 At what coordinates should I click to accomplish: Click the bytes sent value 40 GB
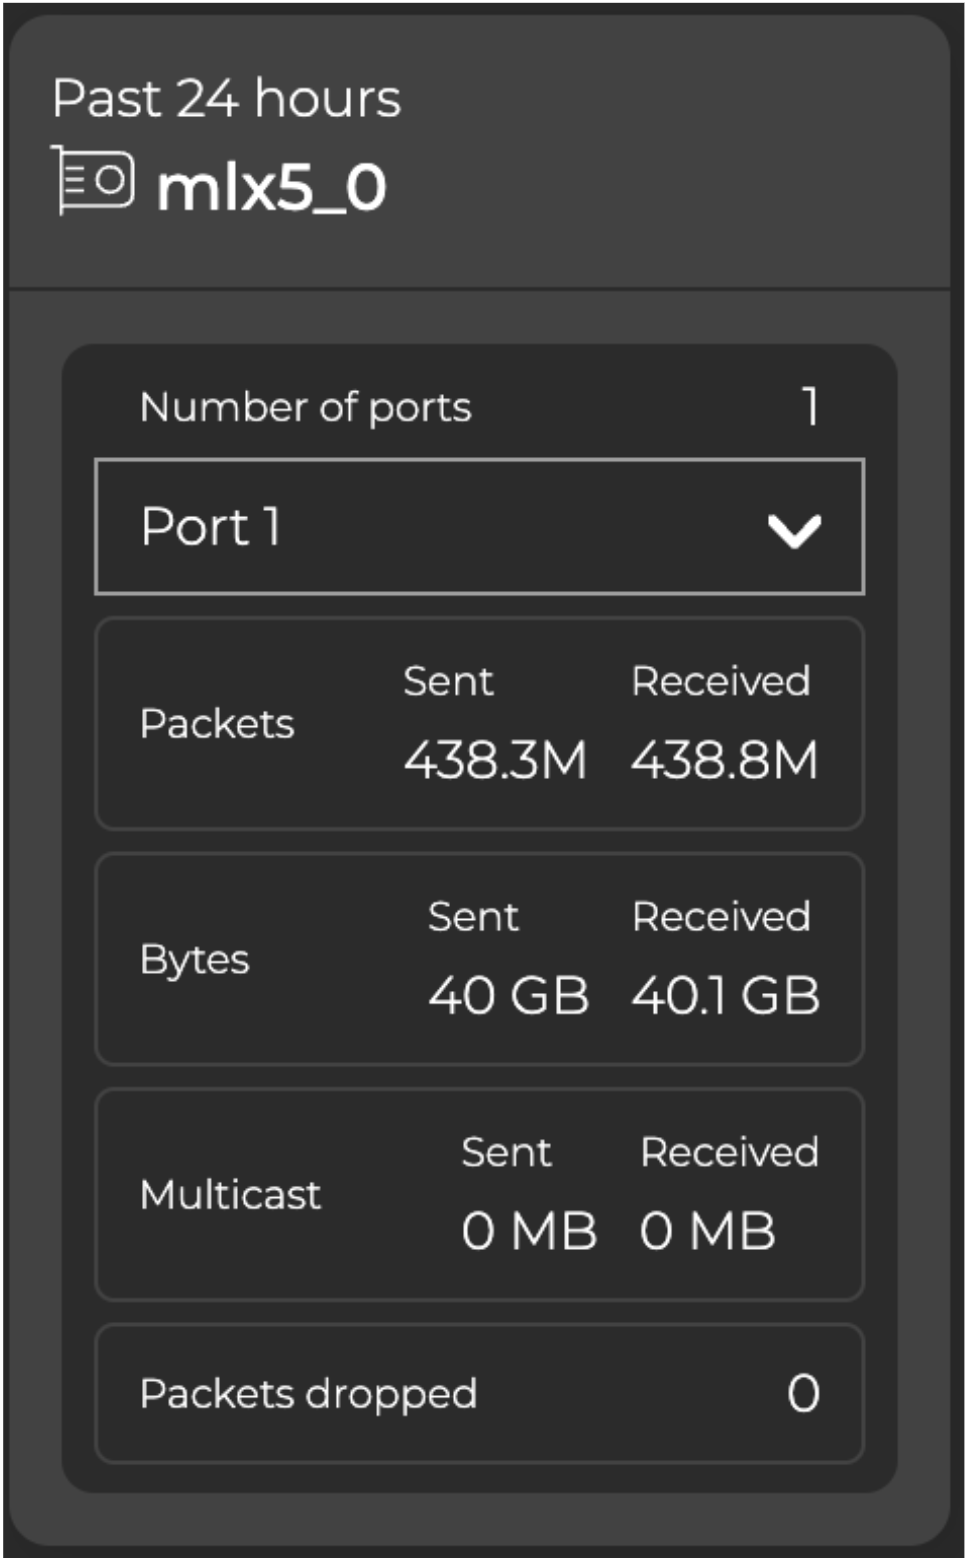pyautogui.click(x=508, y=996)
